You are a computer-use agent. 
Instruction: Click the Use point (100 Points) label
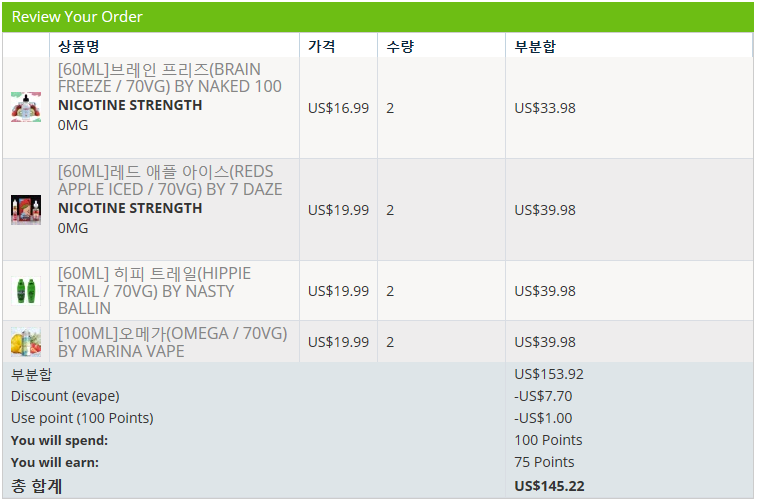pos(82,418)
